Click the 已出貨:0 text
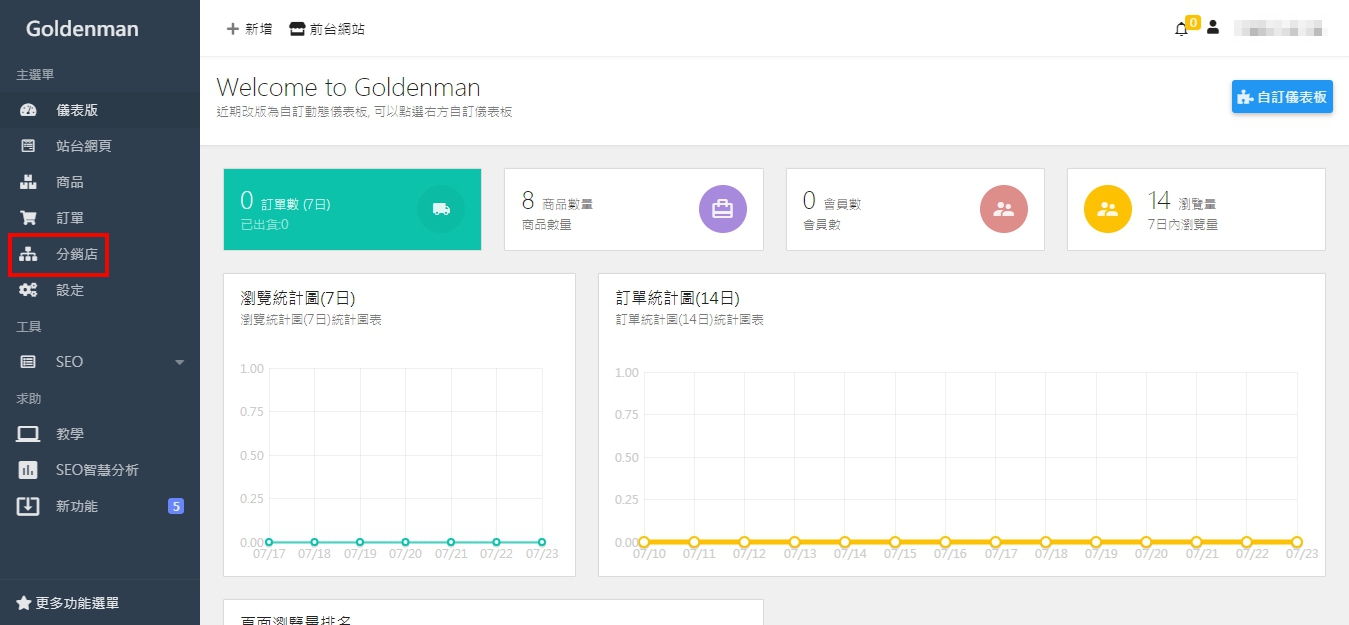The height and width of the screenshot is (625, 1349). pos(265,224)
